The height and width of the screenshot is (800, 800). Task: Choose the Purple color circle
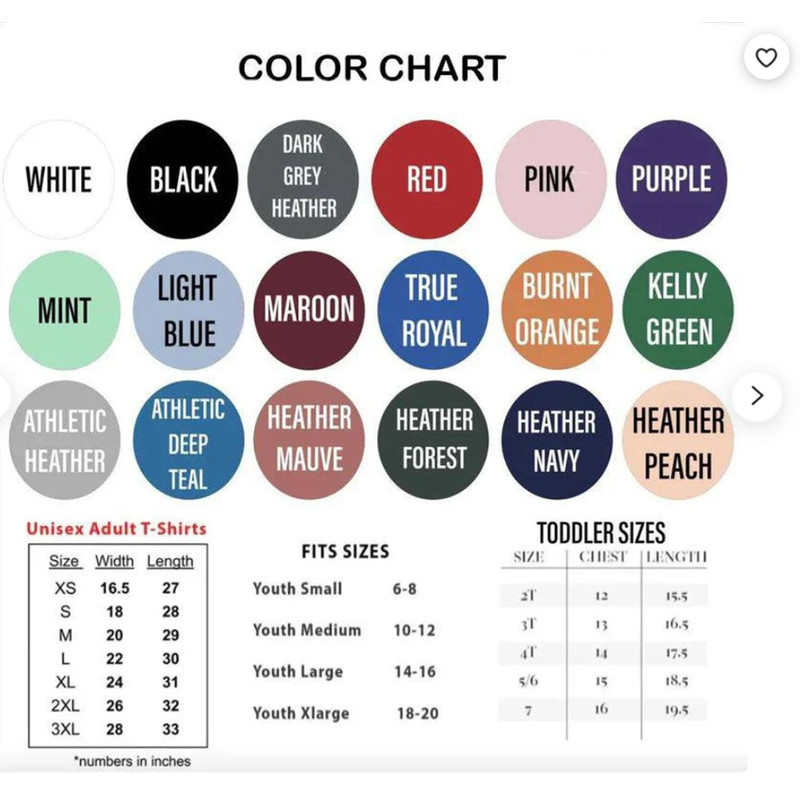(671, 180)
